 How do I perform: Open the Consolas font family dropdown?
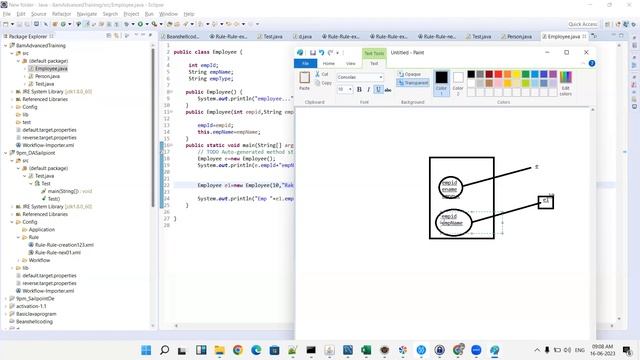tap(382, 77)
